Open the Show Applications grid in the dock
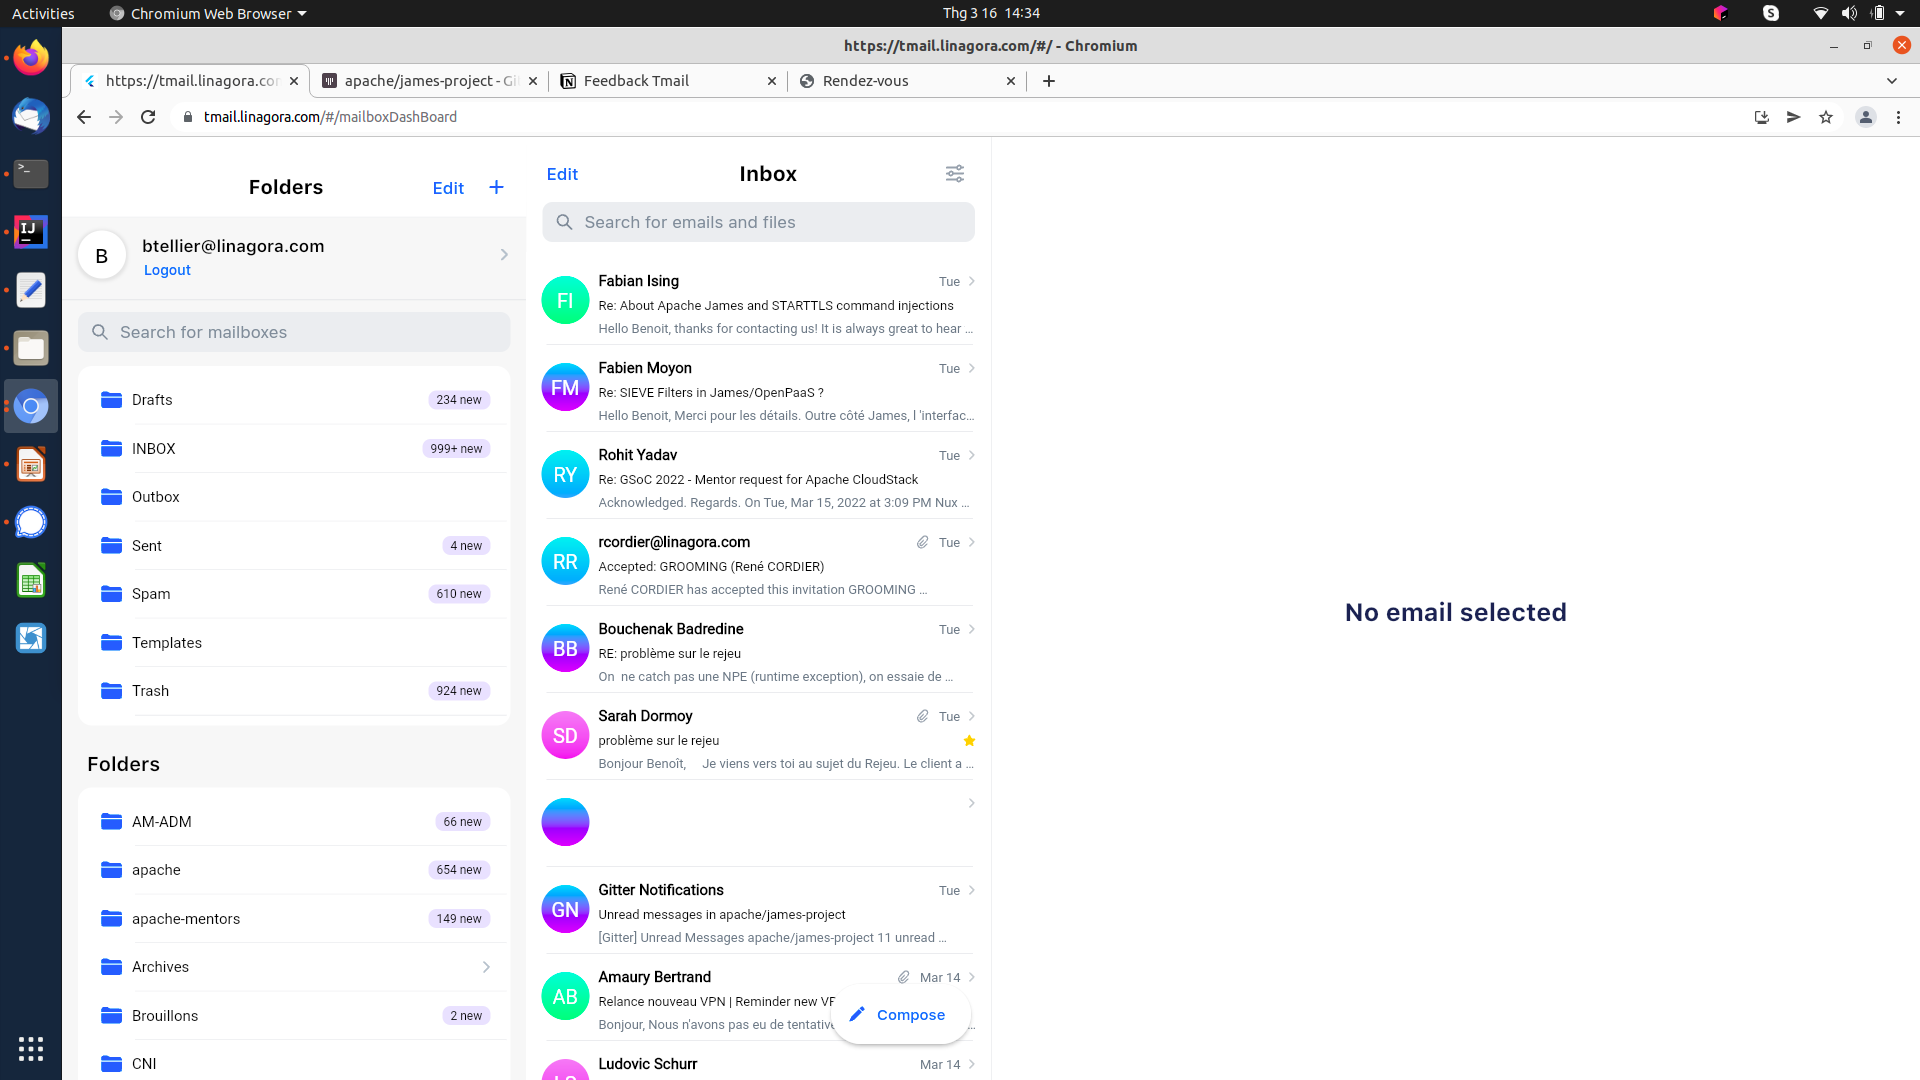Viewport: 1920px width, 1080px height. tap(31, 1048)
